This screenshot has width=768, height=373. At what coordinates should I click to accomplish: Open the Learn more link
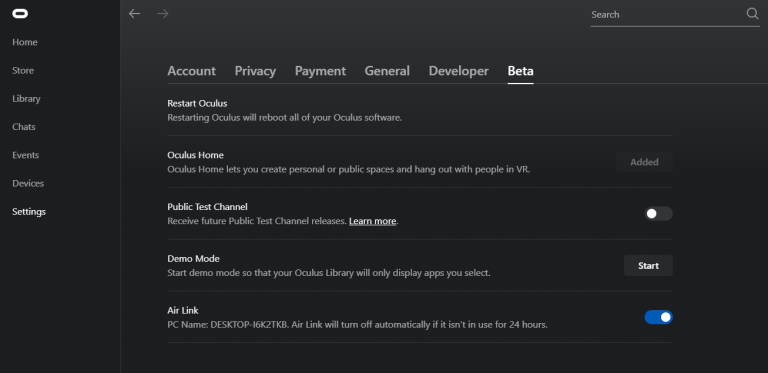tap(372, 221)
